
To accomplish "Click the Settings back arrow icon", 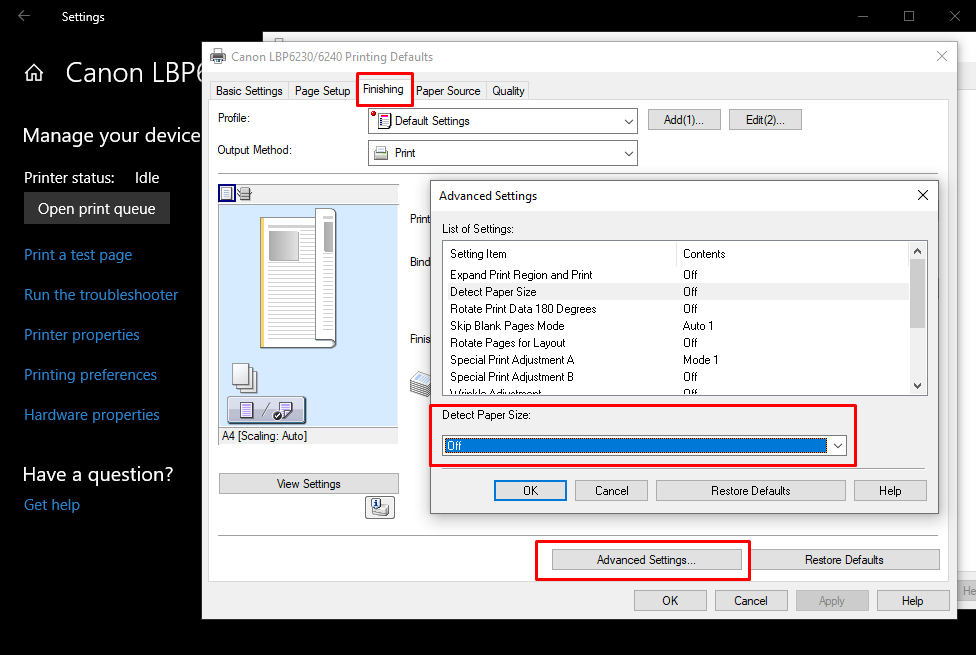I will coord(24,16).
